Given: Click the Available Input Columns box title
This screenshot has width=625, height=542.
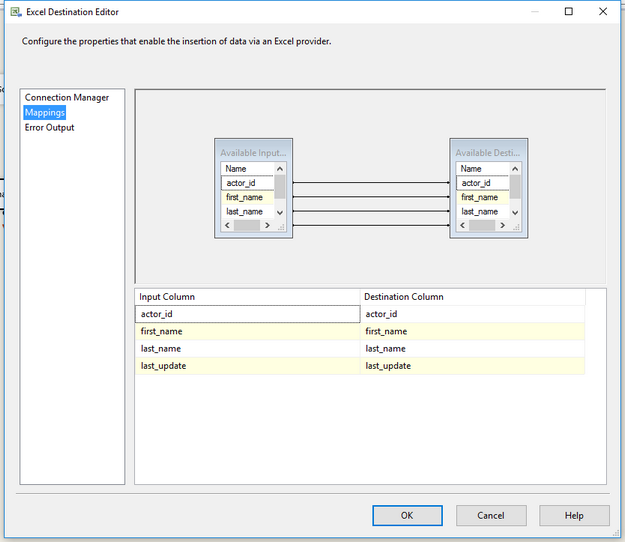Looking at the screenshot, I should pos(253,153).
